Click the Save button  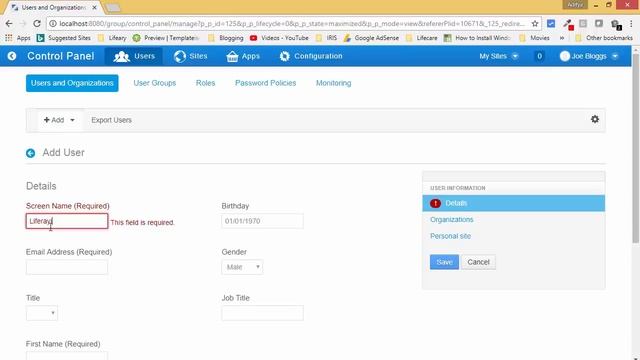click(x=444, y=262)
